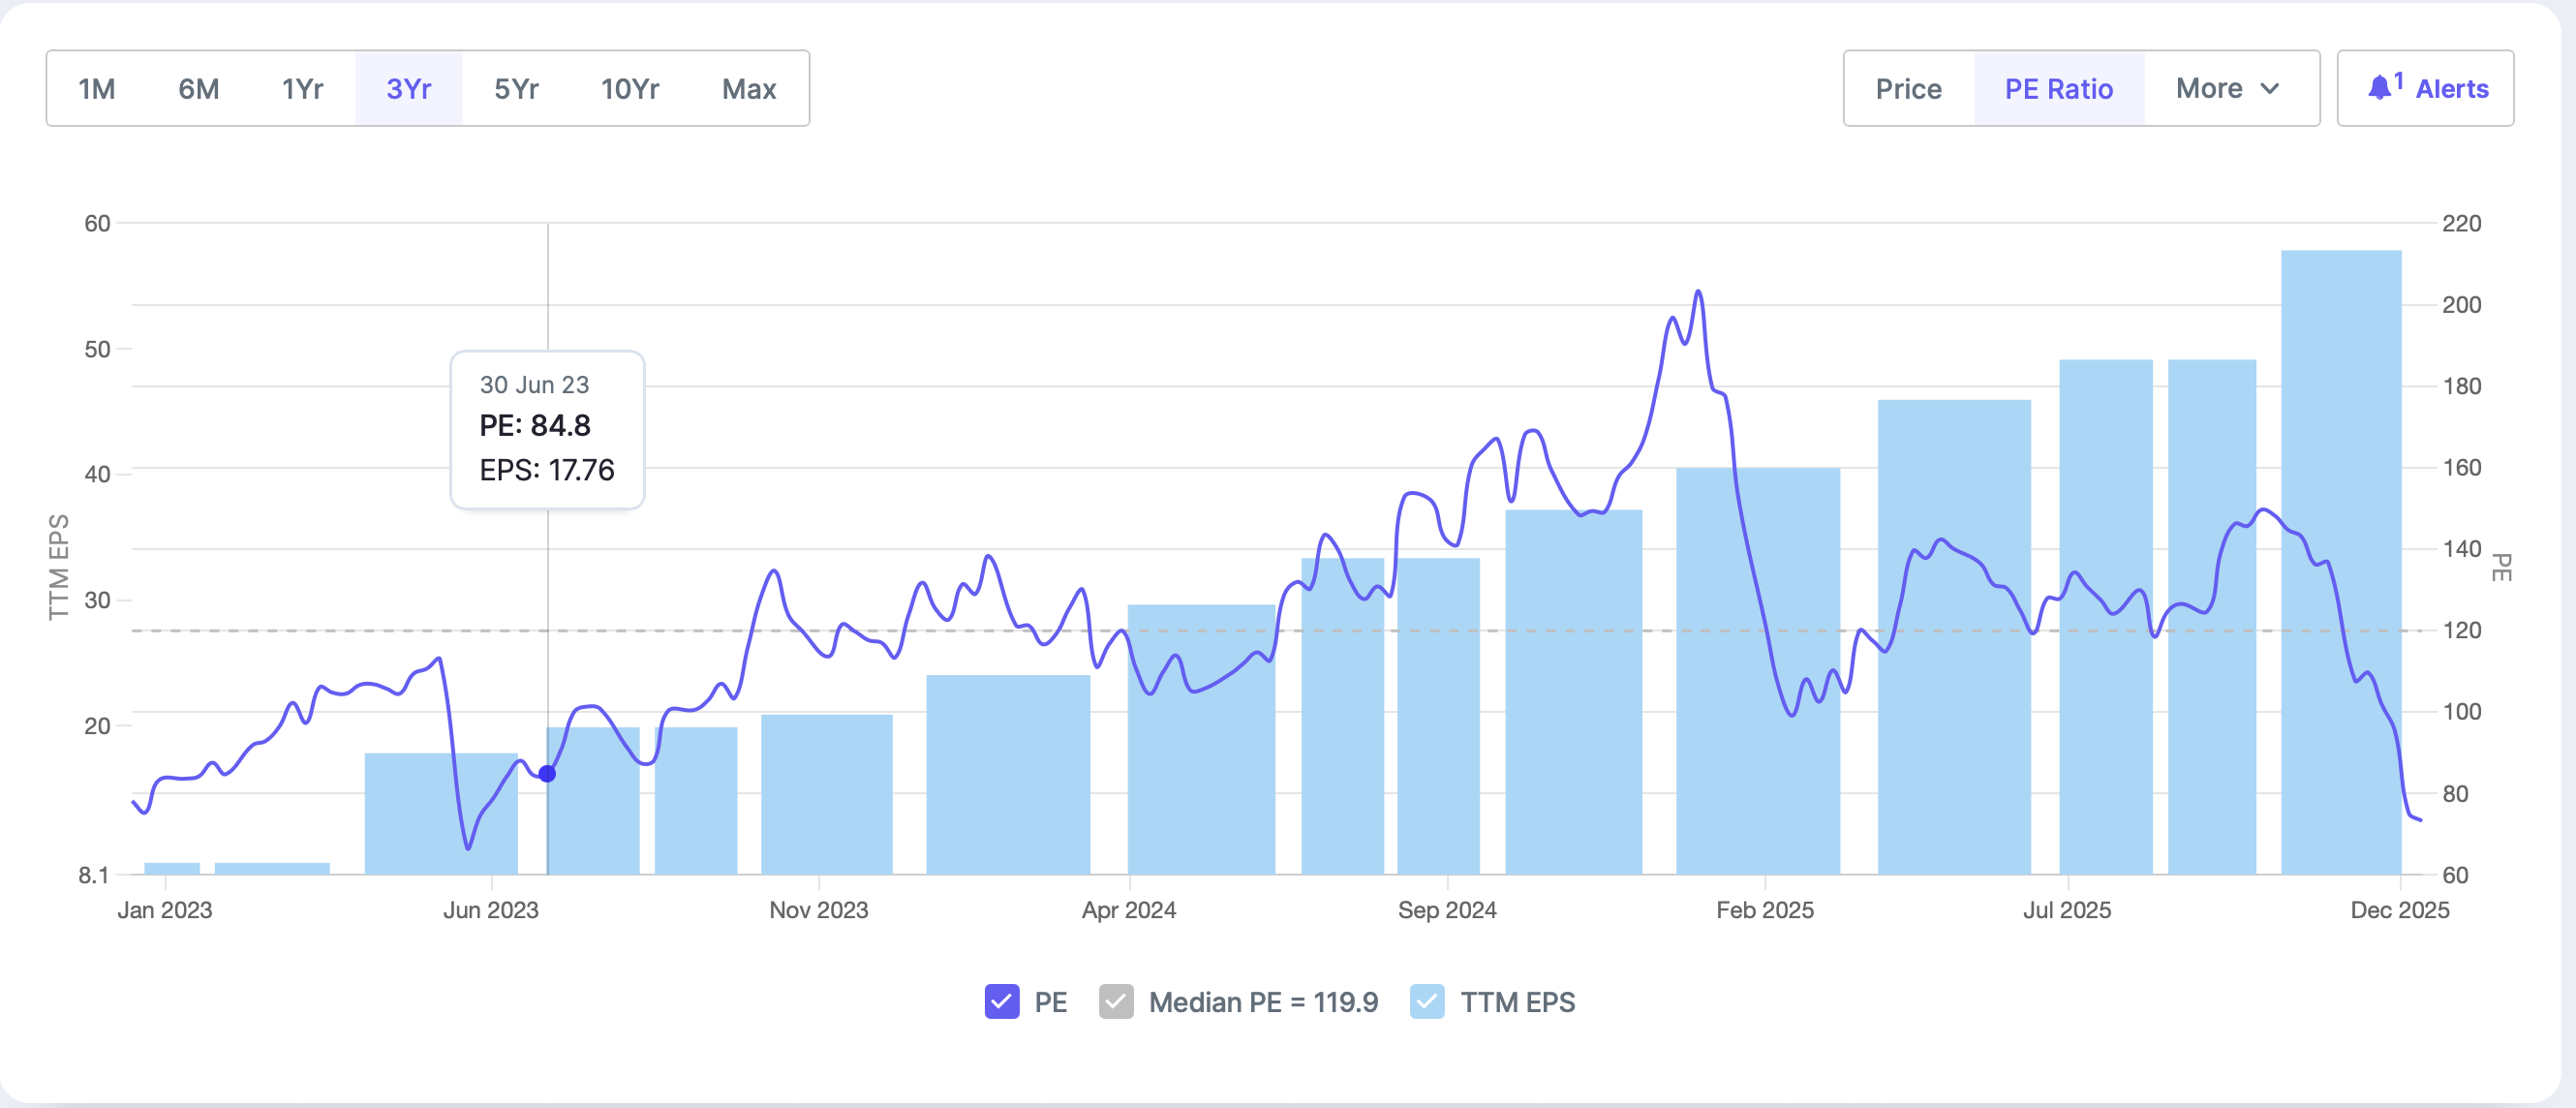Click the highlighted 30 Jun 23 data point
The width and height of the screenshot is (2576, 1108).
tap(547, 773)
